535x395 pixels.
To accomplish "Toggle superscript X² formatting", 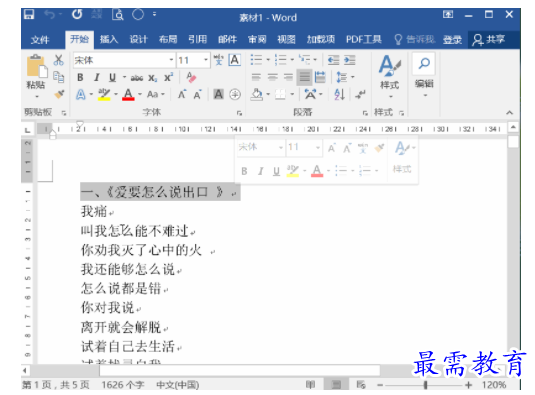I will [169, 77].
